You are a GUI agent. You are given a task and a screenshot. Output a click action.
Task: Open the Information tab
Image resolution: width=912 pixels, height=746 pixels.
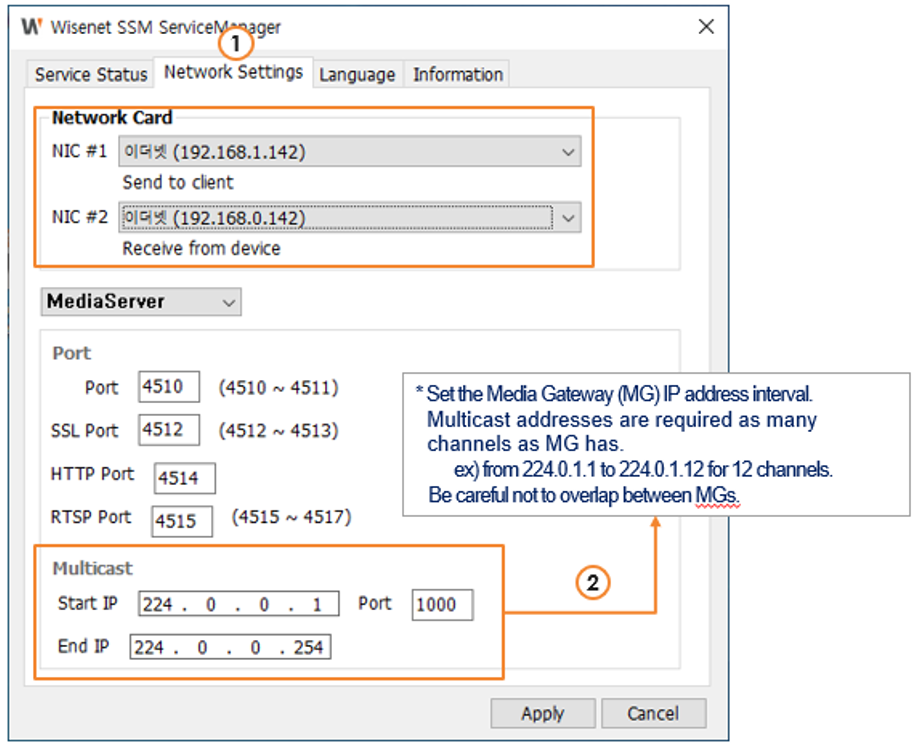click(x=458, y=75)
